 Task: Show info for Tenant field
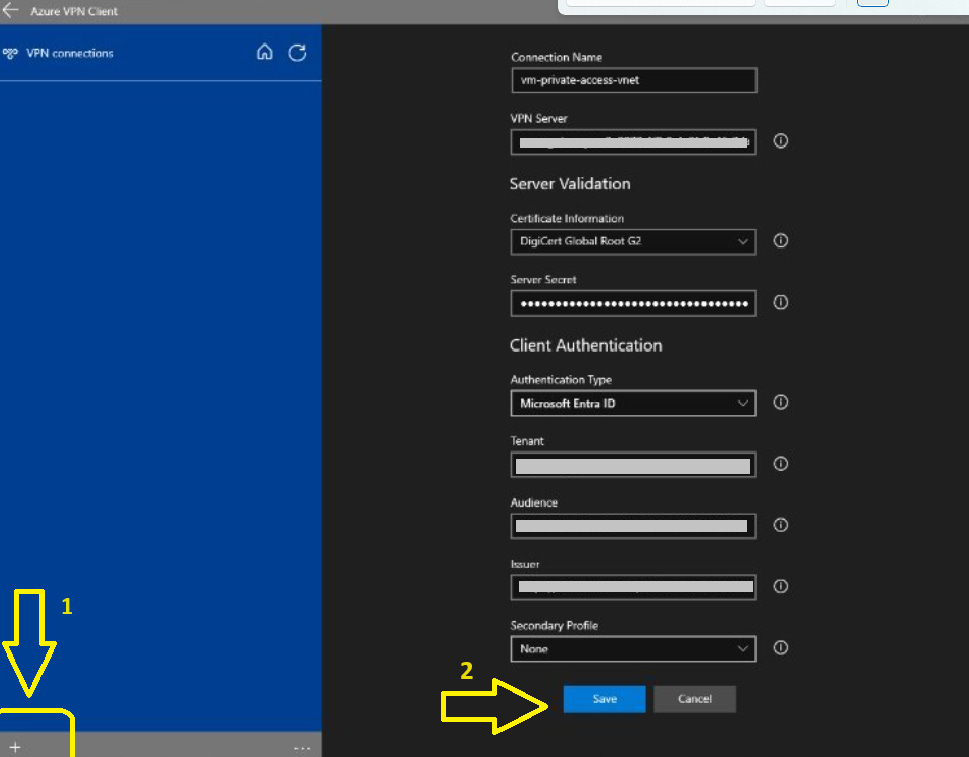click(781, 463)
